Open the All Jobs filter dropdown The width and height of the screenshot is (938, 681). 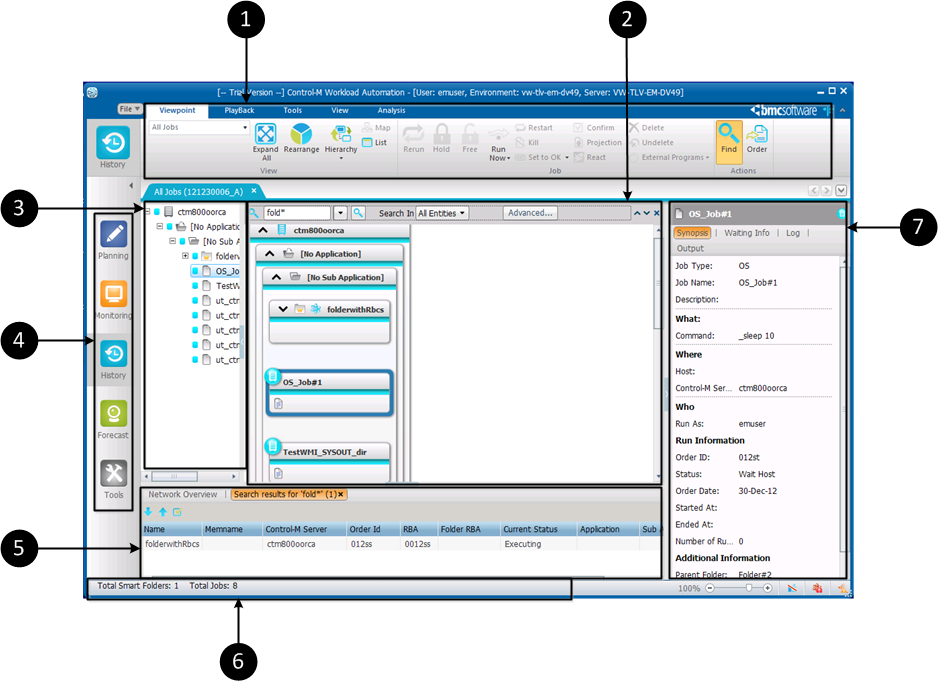pos(245,128)
